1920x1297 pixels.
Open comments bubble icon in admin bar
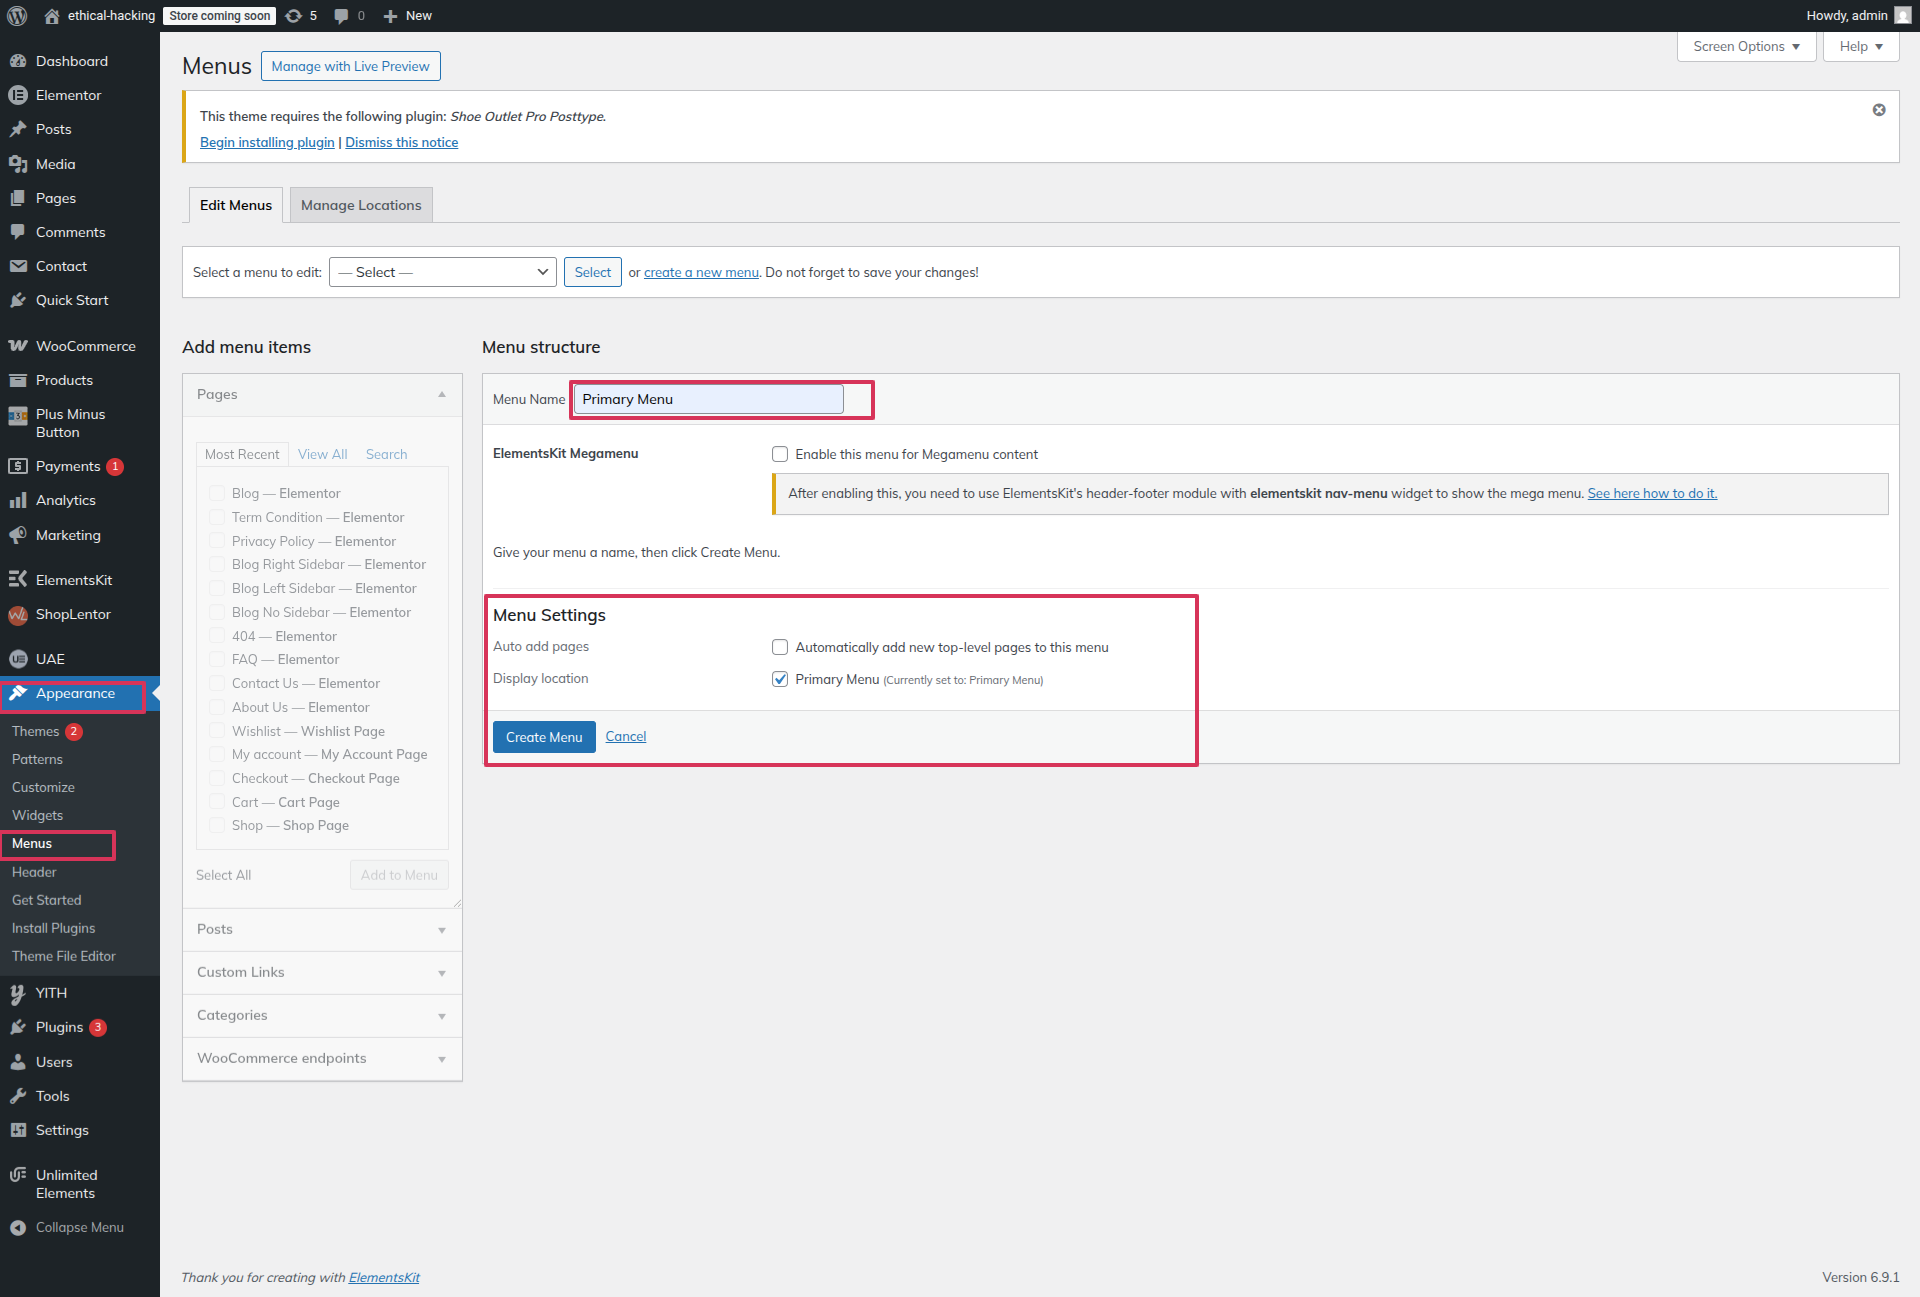tap(341, 16)
